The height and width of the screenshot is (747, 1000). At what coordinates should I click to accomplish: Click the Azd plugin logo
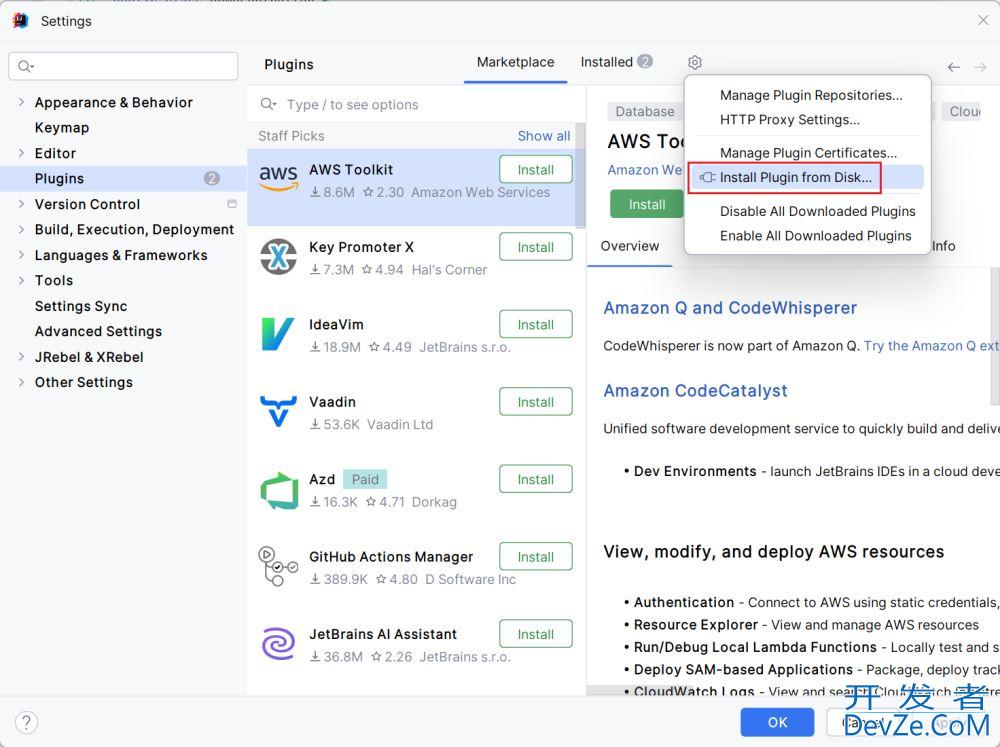[279, 490]
